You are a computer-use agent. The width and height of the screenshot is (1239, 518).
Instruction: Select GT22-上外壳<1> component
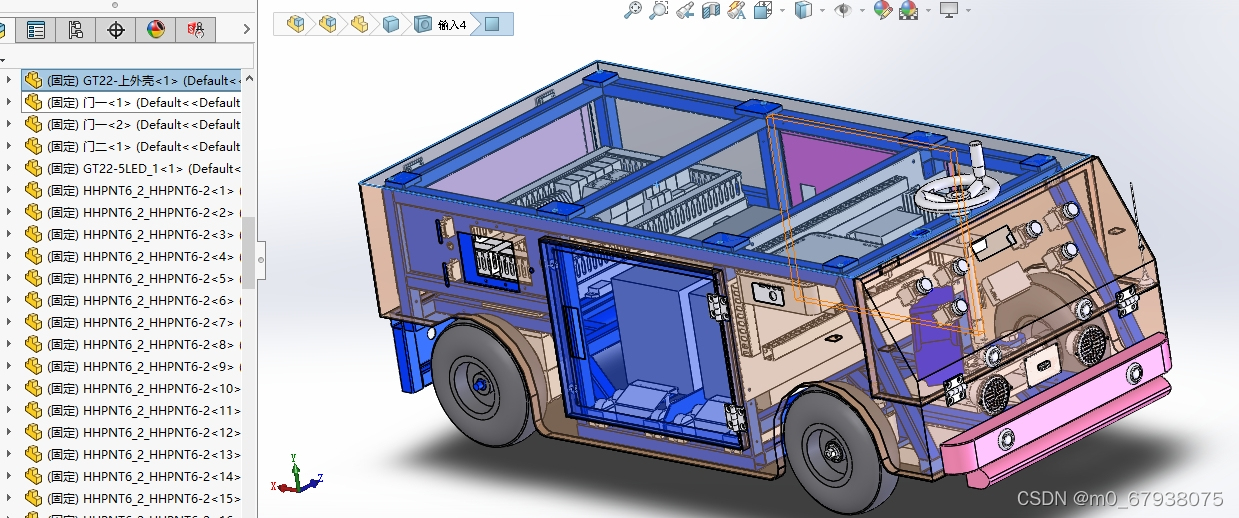coord(132,80)
